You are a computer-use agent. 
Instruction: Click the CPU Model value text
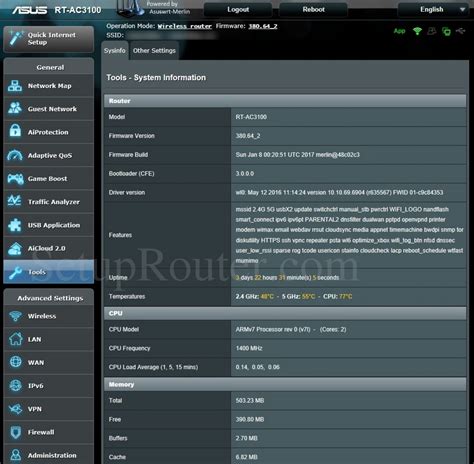pos(291,329)
